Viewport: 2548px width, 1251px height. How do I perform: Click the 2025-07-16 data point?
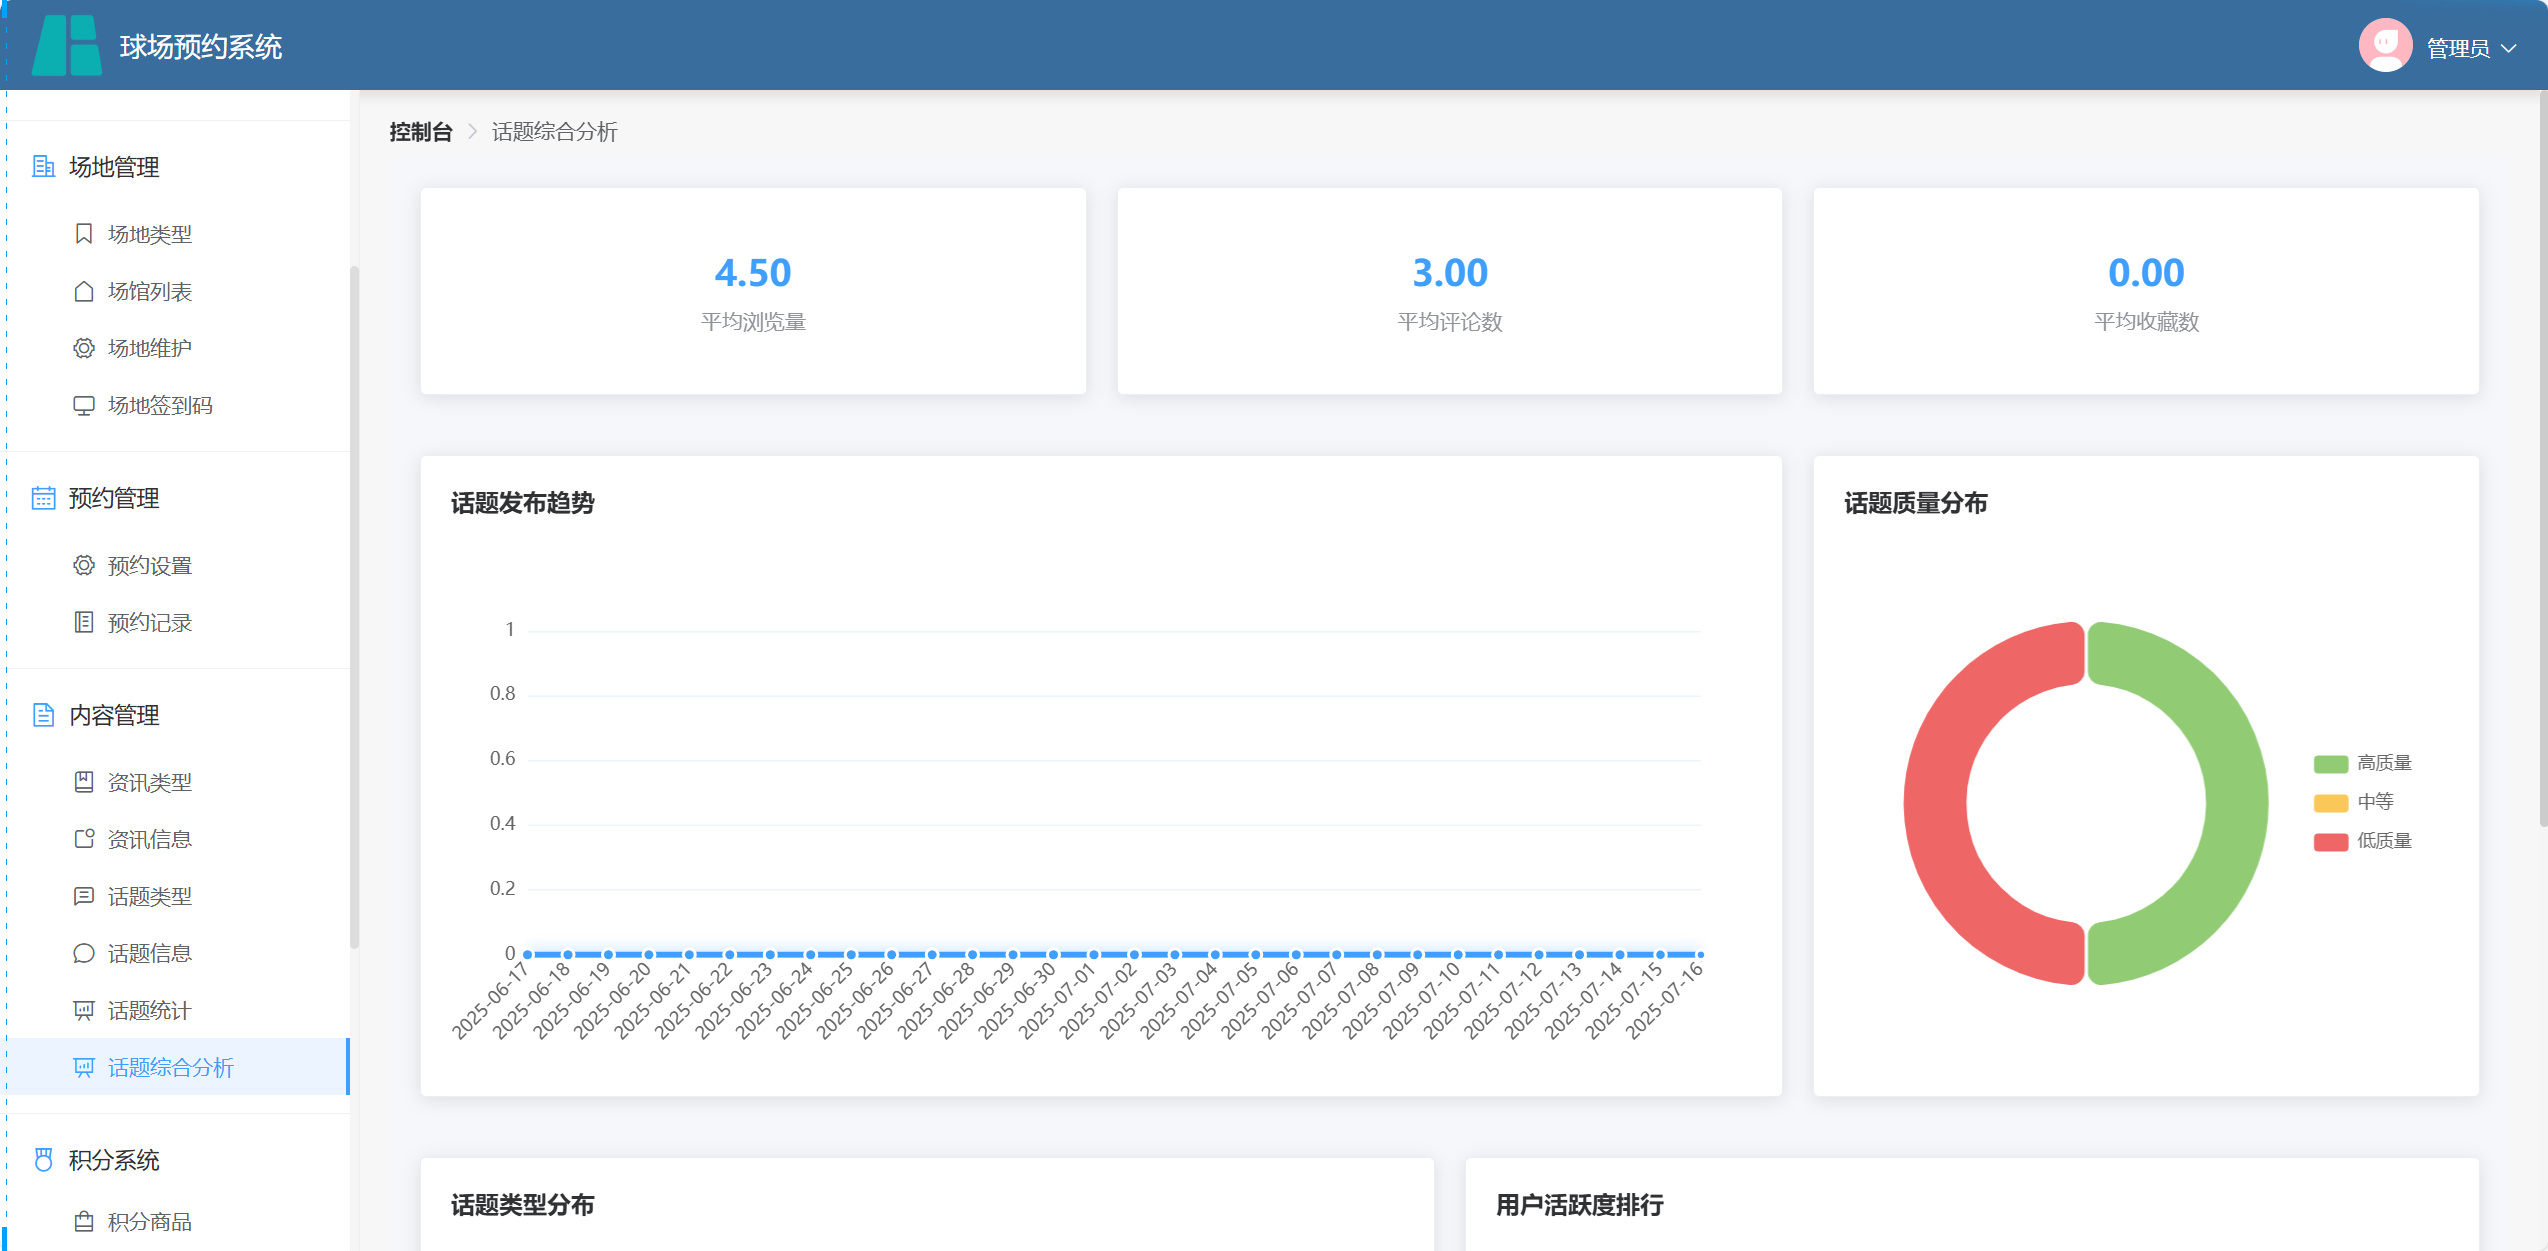pyautogui.click(x=1700, y=954)
